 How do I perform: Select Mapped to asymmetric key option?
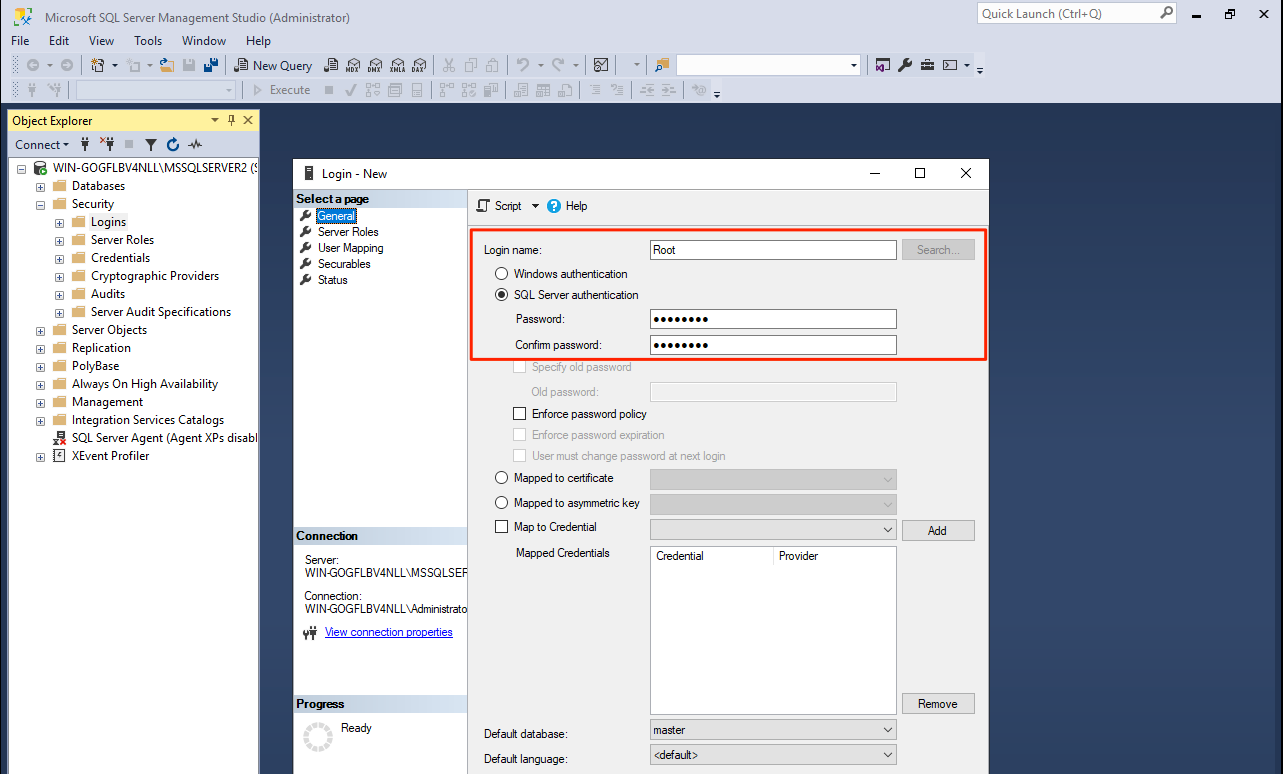click(x=502, y=503)
